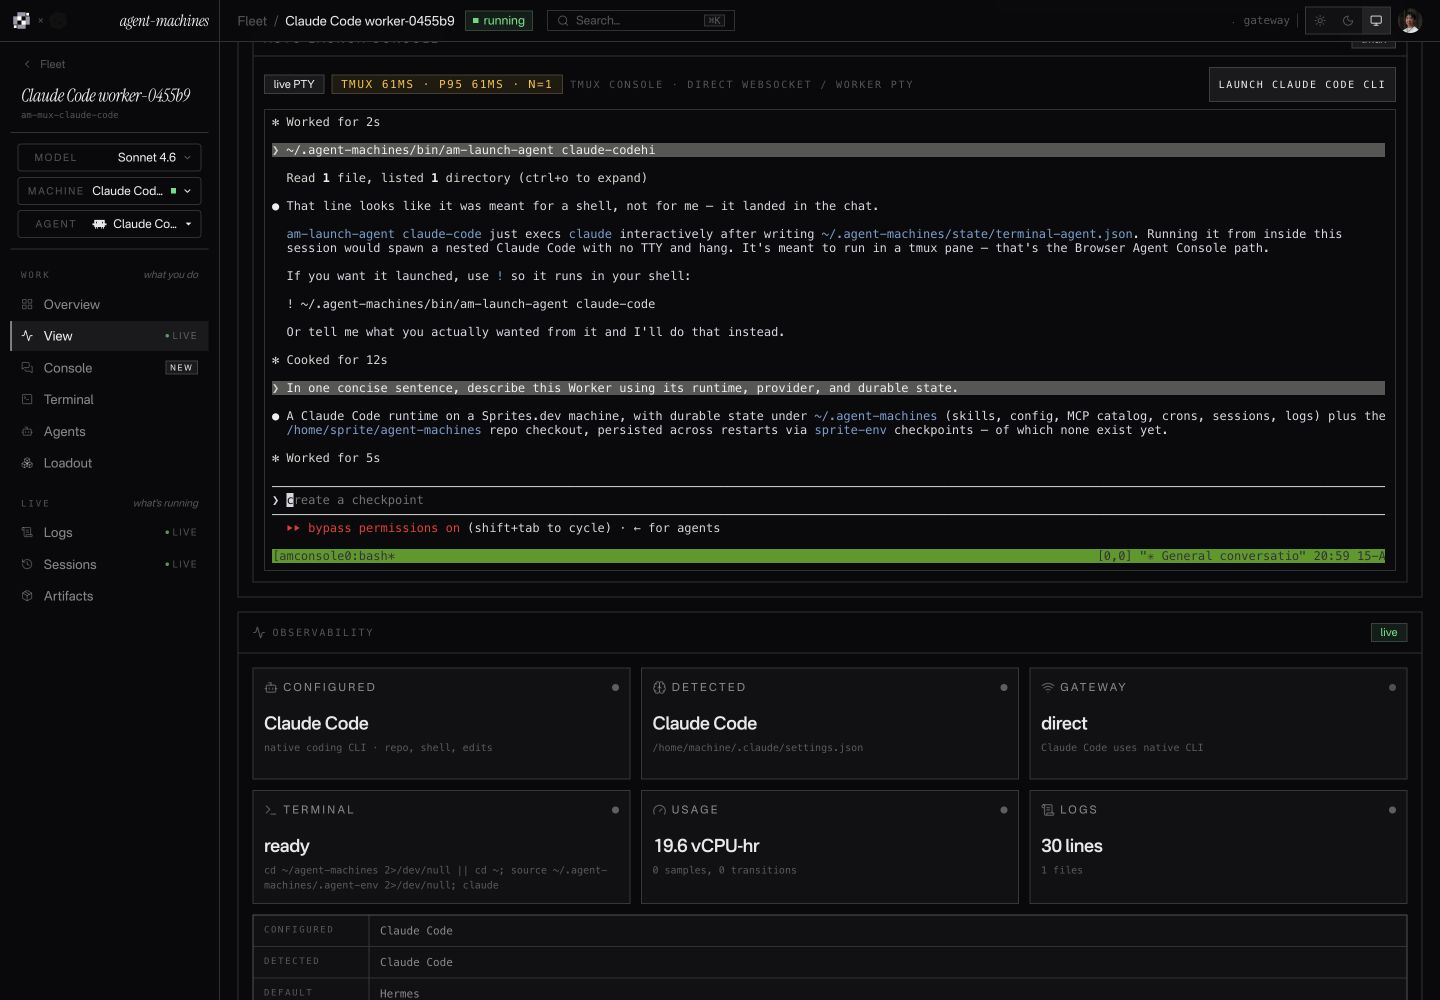The height and width of the screenshot is (1000, 1440).
Task: Click the View activity pulse icon
Action: 27,336
